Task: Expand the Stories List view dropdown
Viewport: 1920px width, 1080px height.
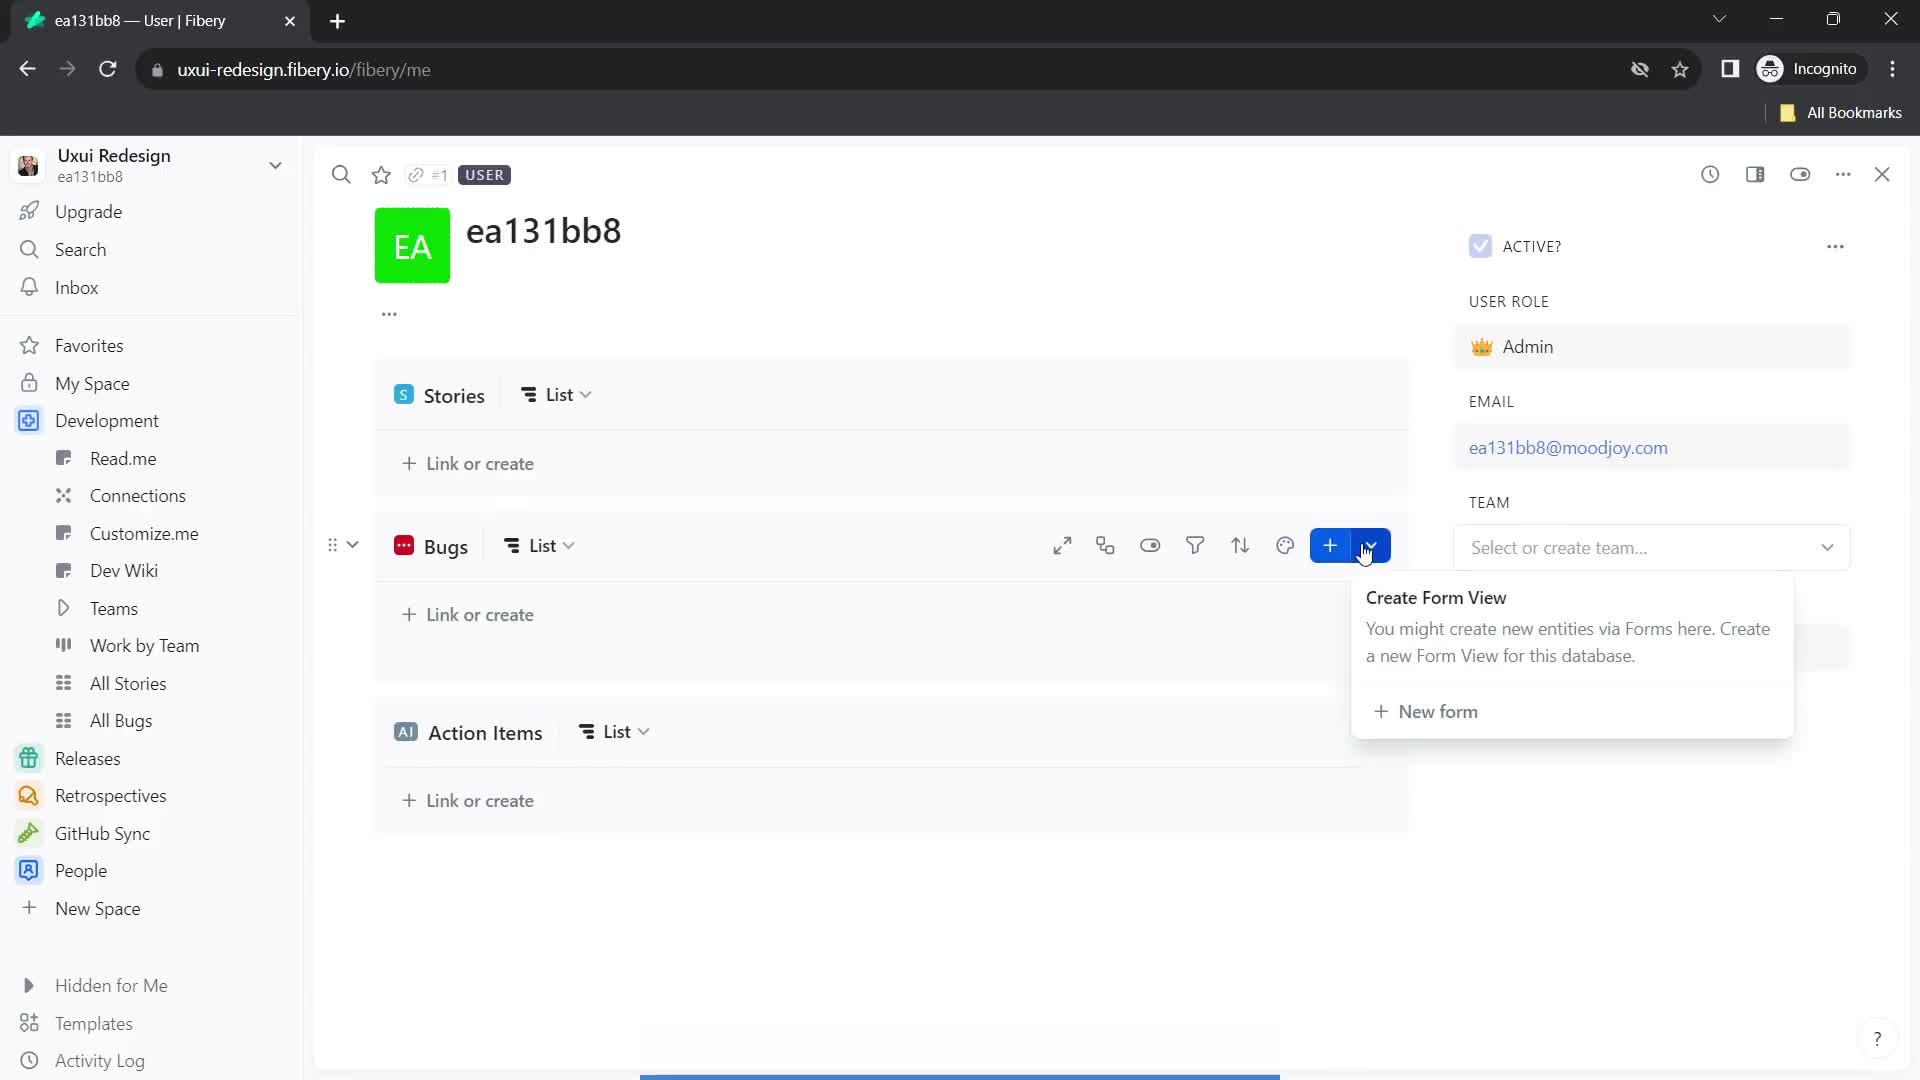Action: (x=587, y=394)
